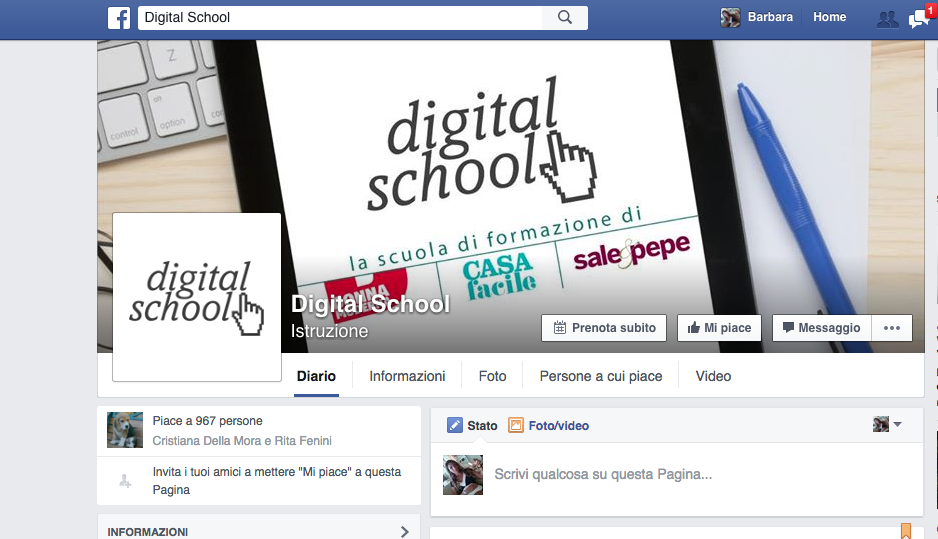Viewport: 938px width, 539px height.
Task: Switch to the Informazioni tab
Action: (407, 377)
